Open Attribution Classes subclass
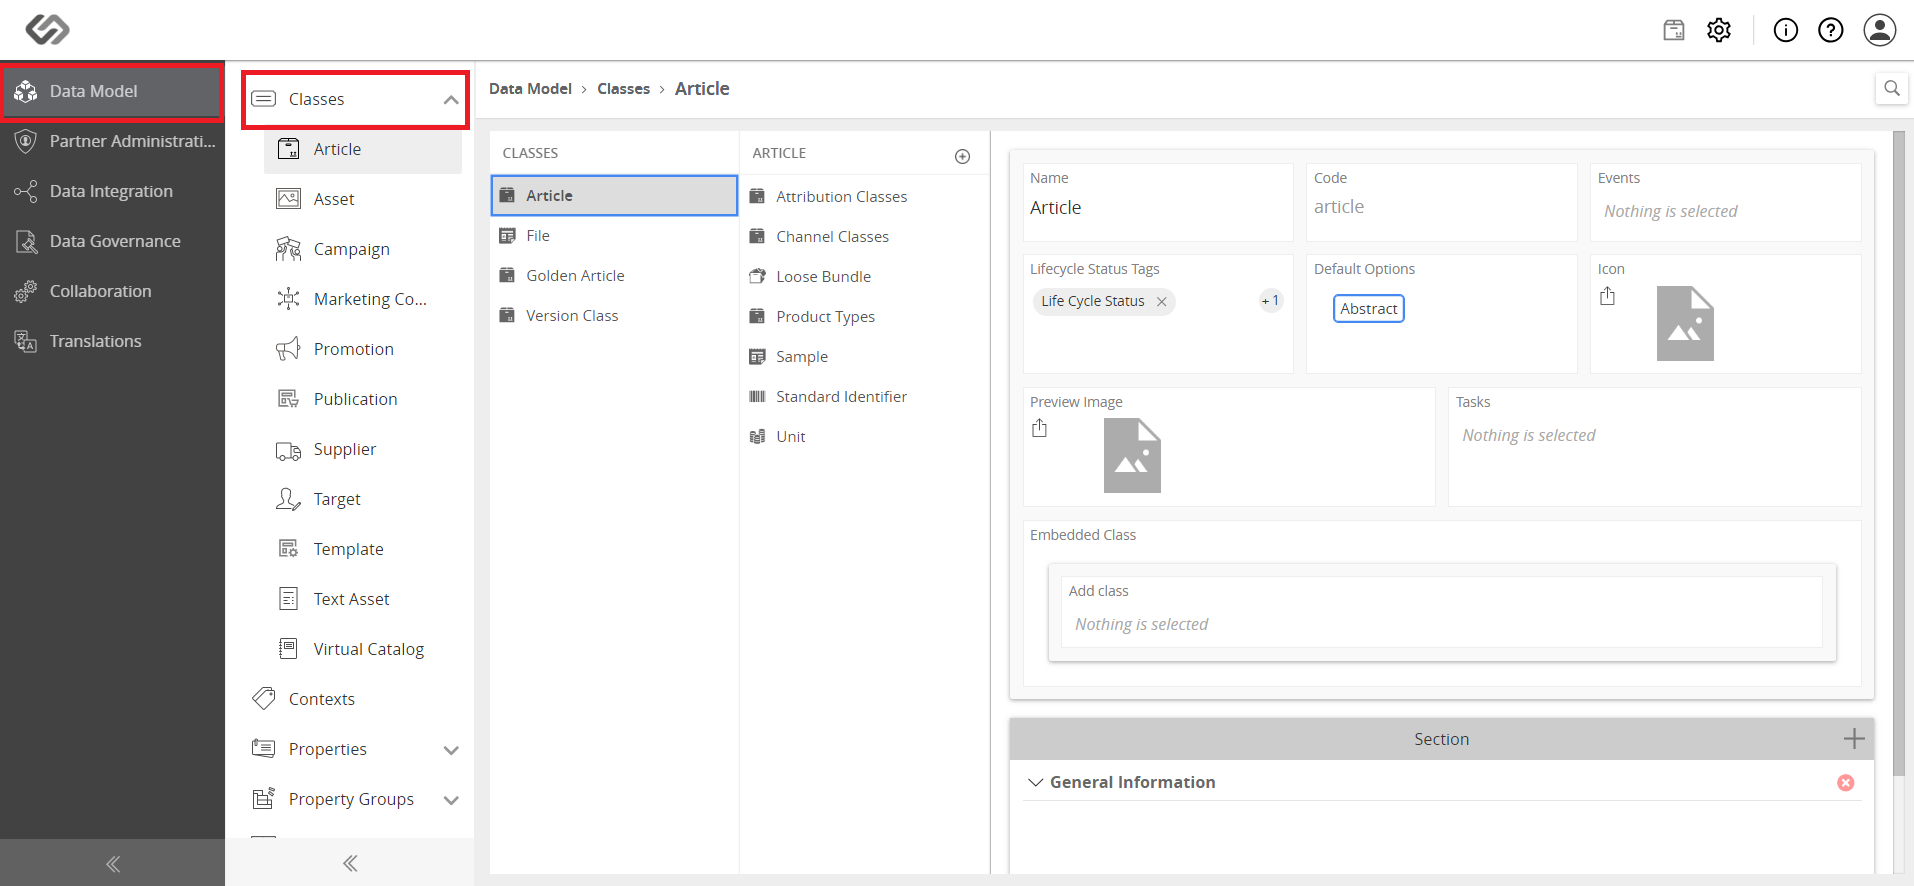Viewport: 1914px width, 886px height. click(x=864, y=197)
